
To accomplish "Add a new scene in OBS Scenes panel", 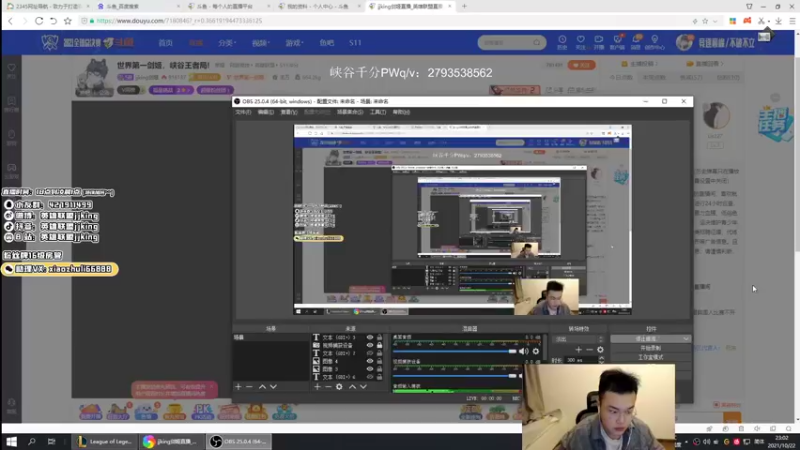I will point(238,387).
